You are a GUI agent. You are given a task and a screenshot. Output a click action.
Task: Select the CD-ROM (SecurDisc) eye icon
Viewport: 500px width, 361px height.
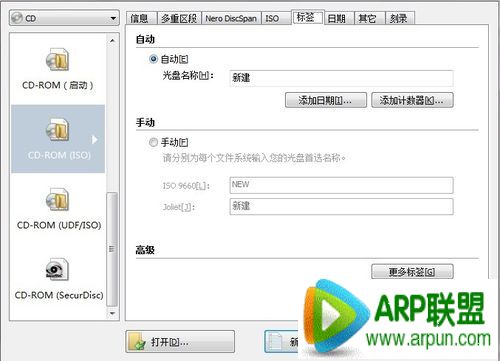57,269
